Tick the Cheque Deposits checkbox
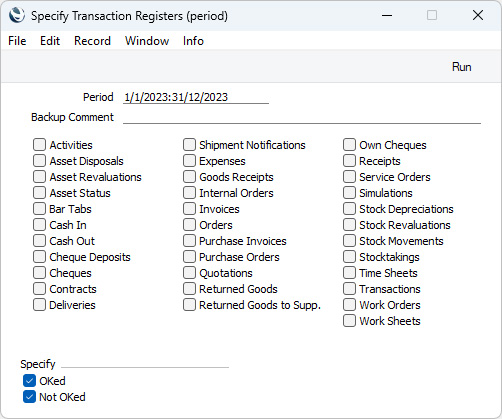 [39, 257]
